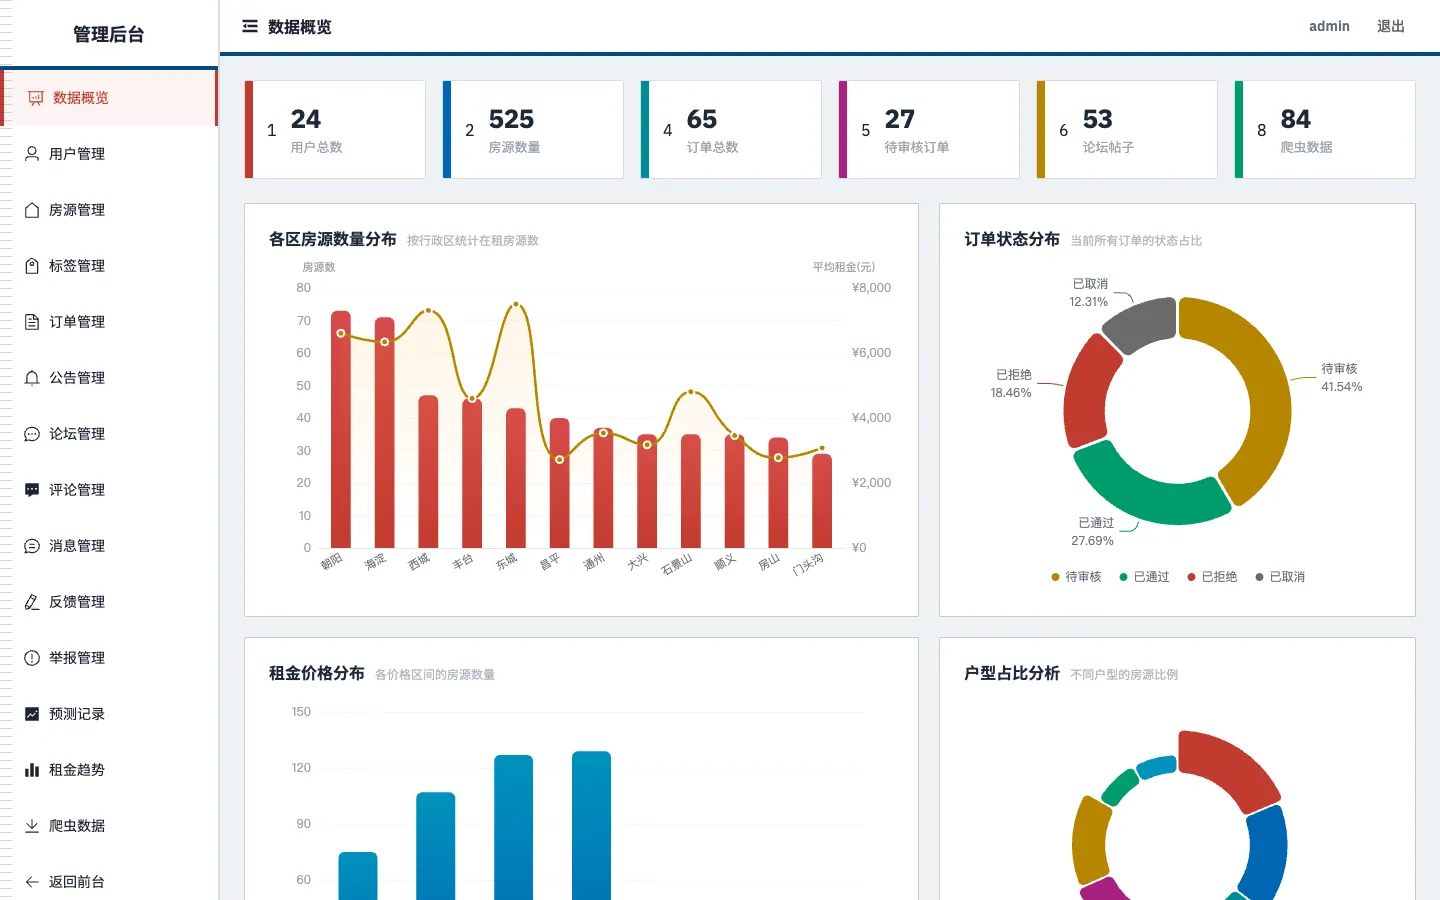The image size is (1440, 900).
Task: Click the 租金价格分布 chart title
Action: pyautogui.click(x=316, y=673)
